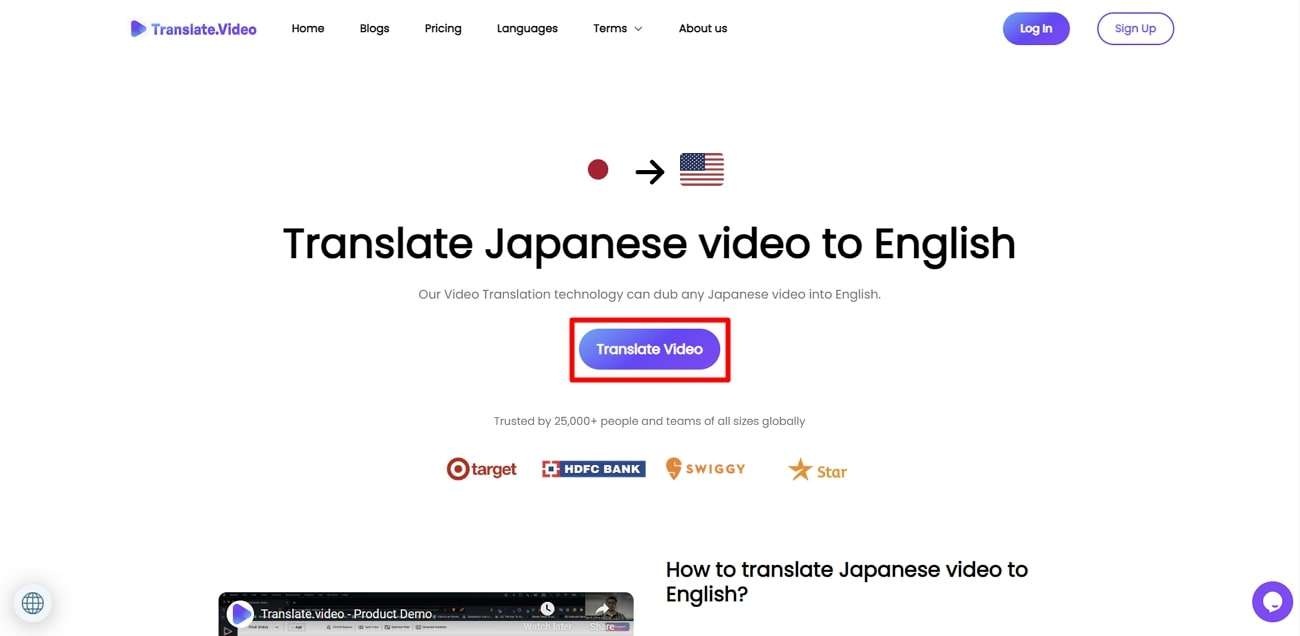This screenshot has width=1300, height=636.
Task: Play the Translate.video Product Demo video
Action: tap(240, 613)
